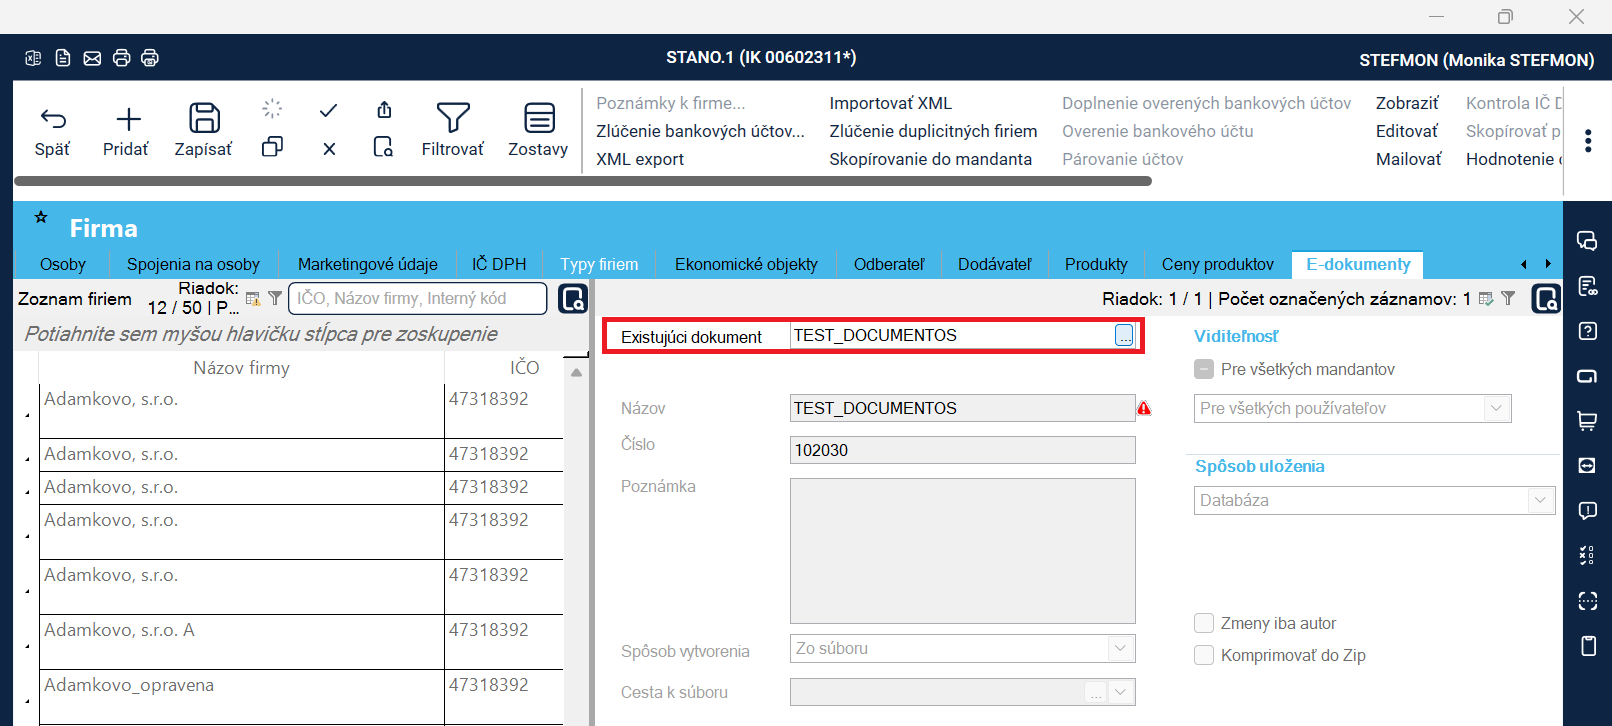Expand the Databáza storage dropdown
The height and width of the screenshot is (726, 1612).
click(1540, 500)
